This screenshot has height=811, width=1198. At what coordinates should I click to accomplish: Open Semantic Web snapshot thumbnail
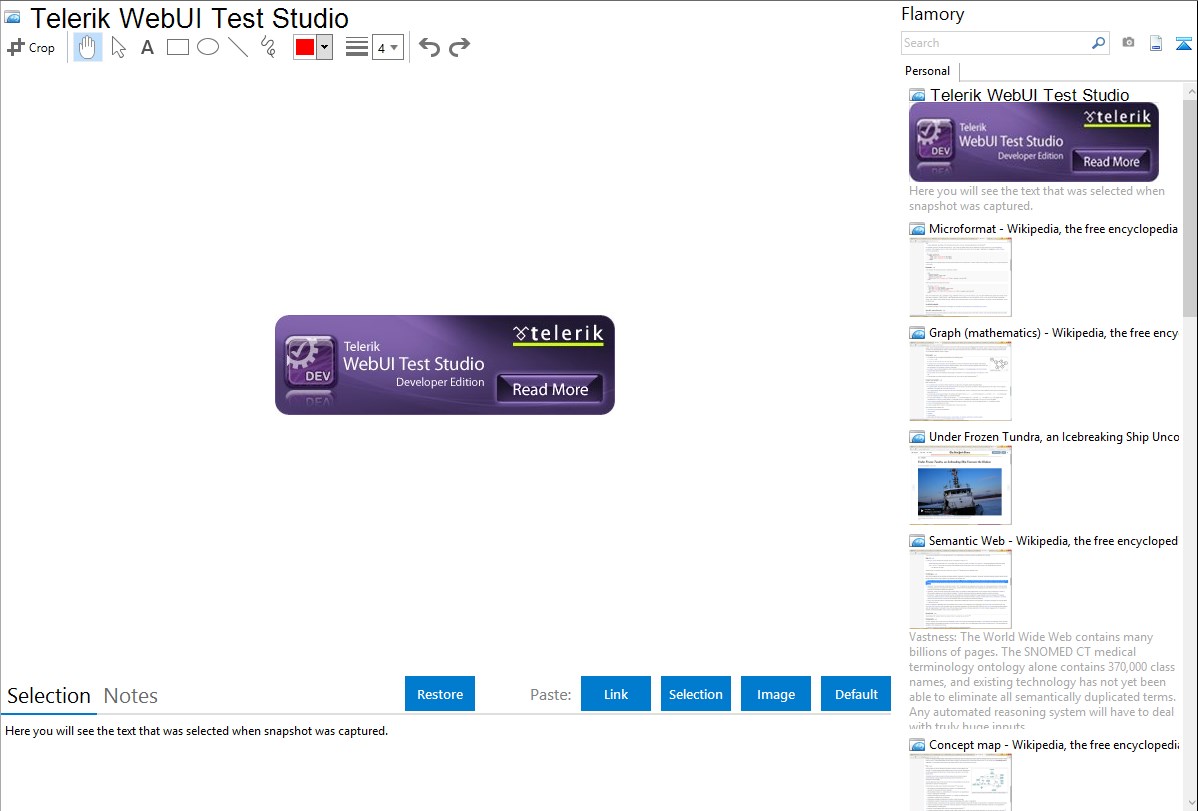click(x=960, y=589)
